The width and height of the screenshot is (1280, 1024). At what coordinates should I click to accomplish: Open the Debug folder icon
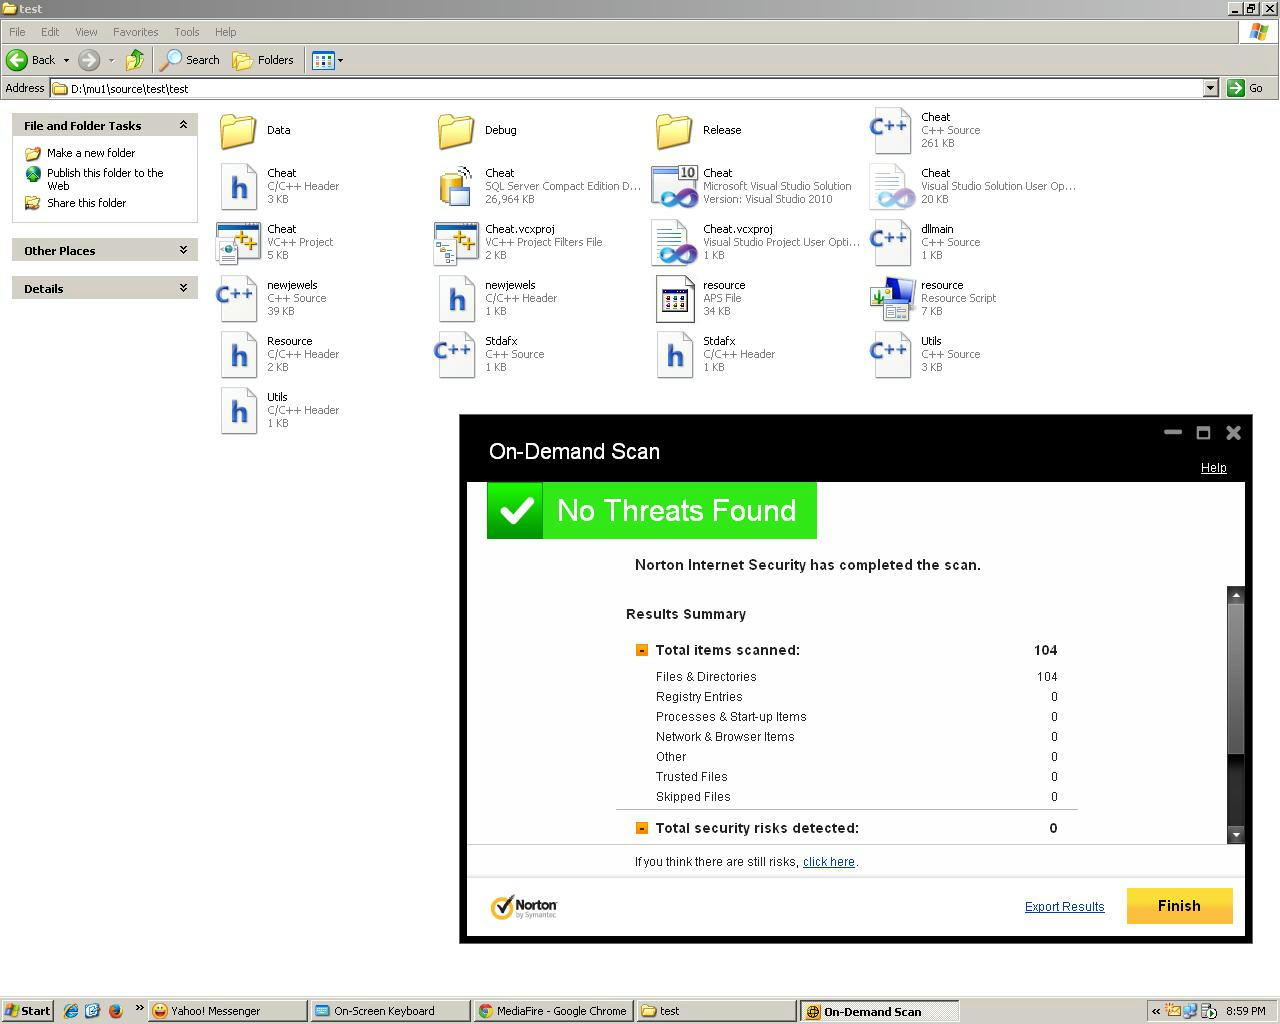456,130
